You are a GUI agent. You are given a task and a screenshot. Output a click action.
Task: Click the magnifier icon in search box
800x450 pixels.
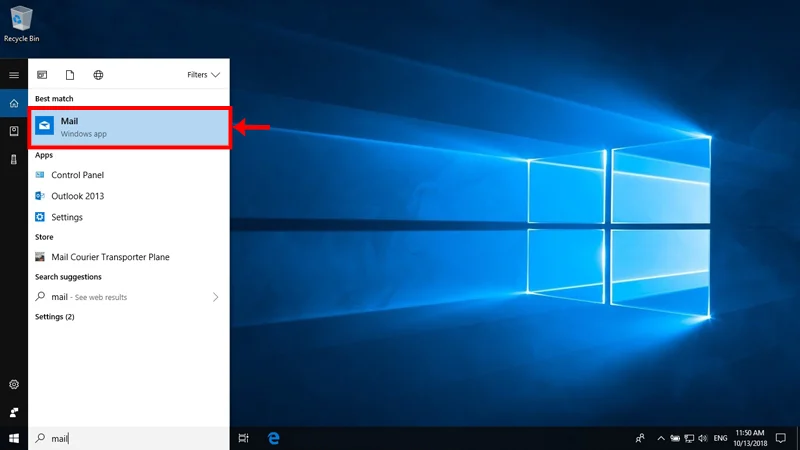[x=40, y=438]
